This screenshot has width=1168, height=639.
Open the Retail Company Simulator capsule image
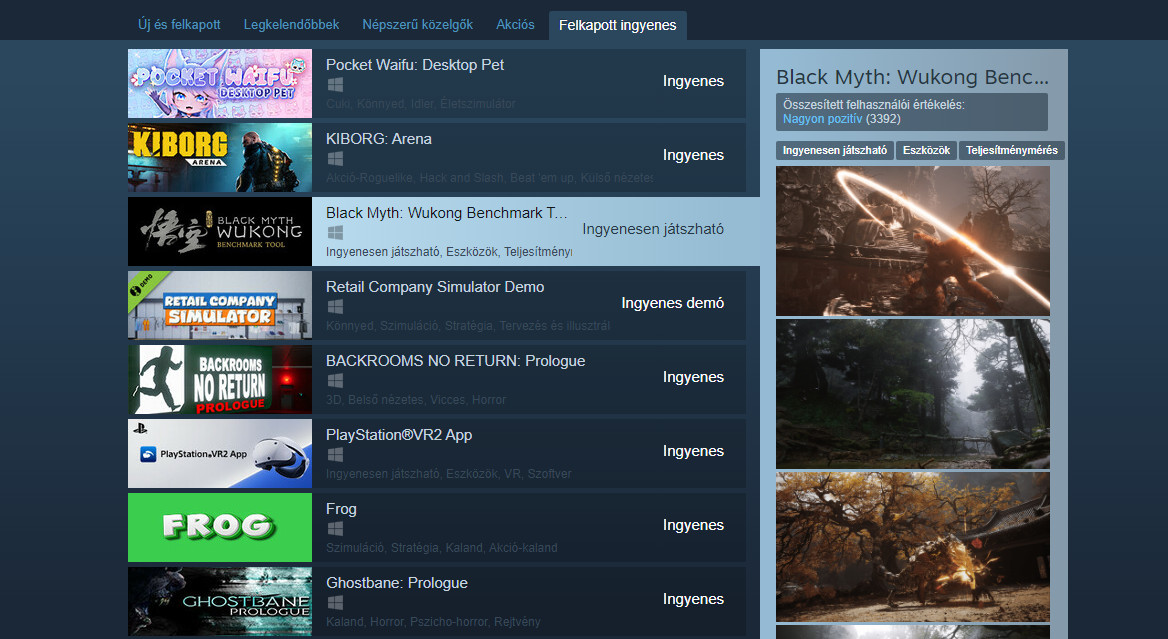point(220,305)
